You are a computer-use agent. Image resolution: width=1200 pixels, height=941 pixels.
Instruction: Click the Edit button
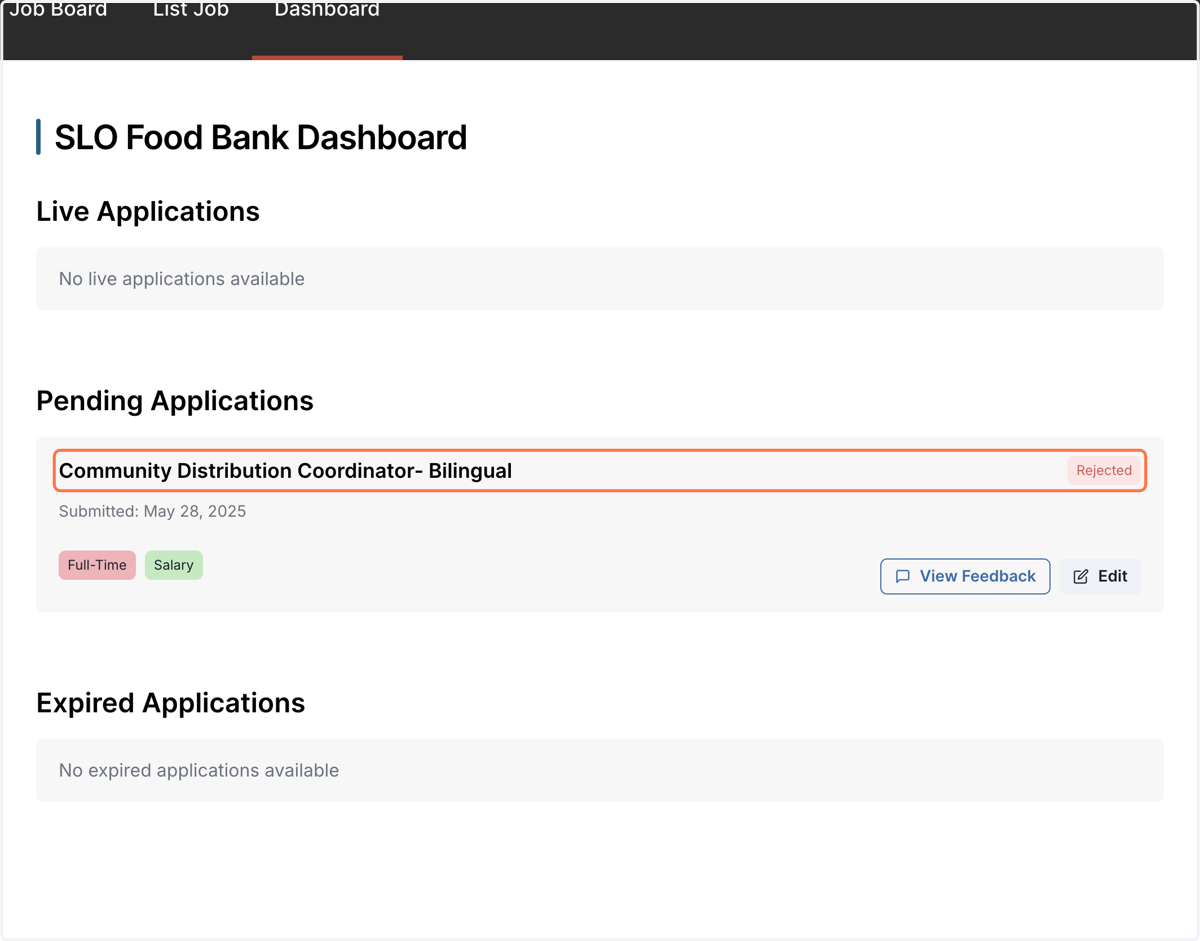point(1100,576)
